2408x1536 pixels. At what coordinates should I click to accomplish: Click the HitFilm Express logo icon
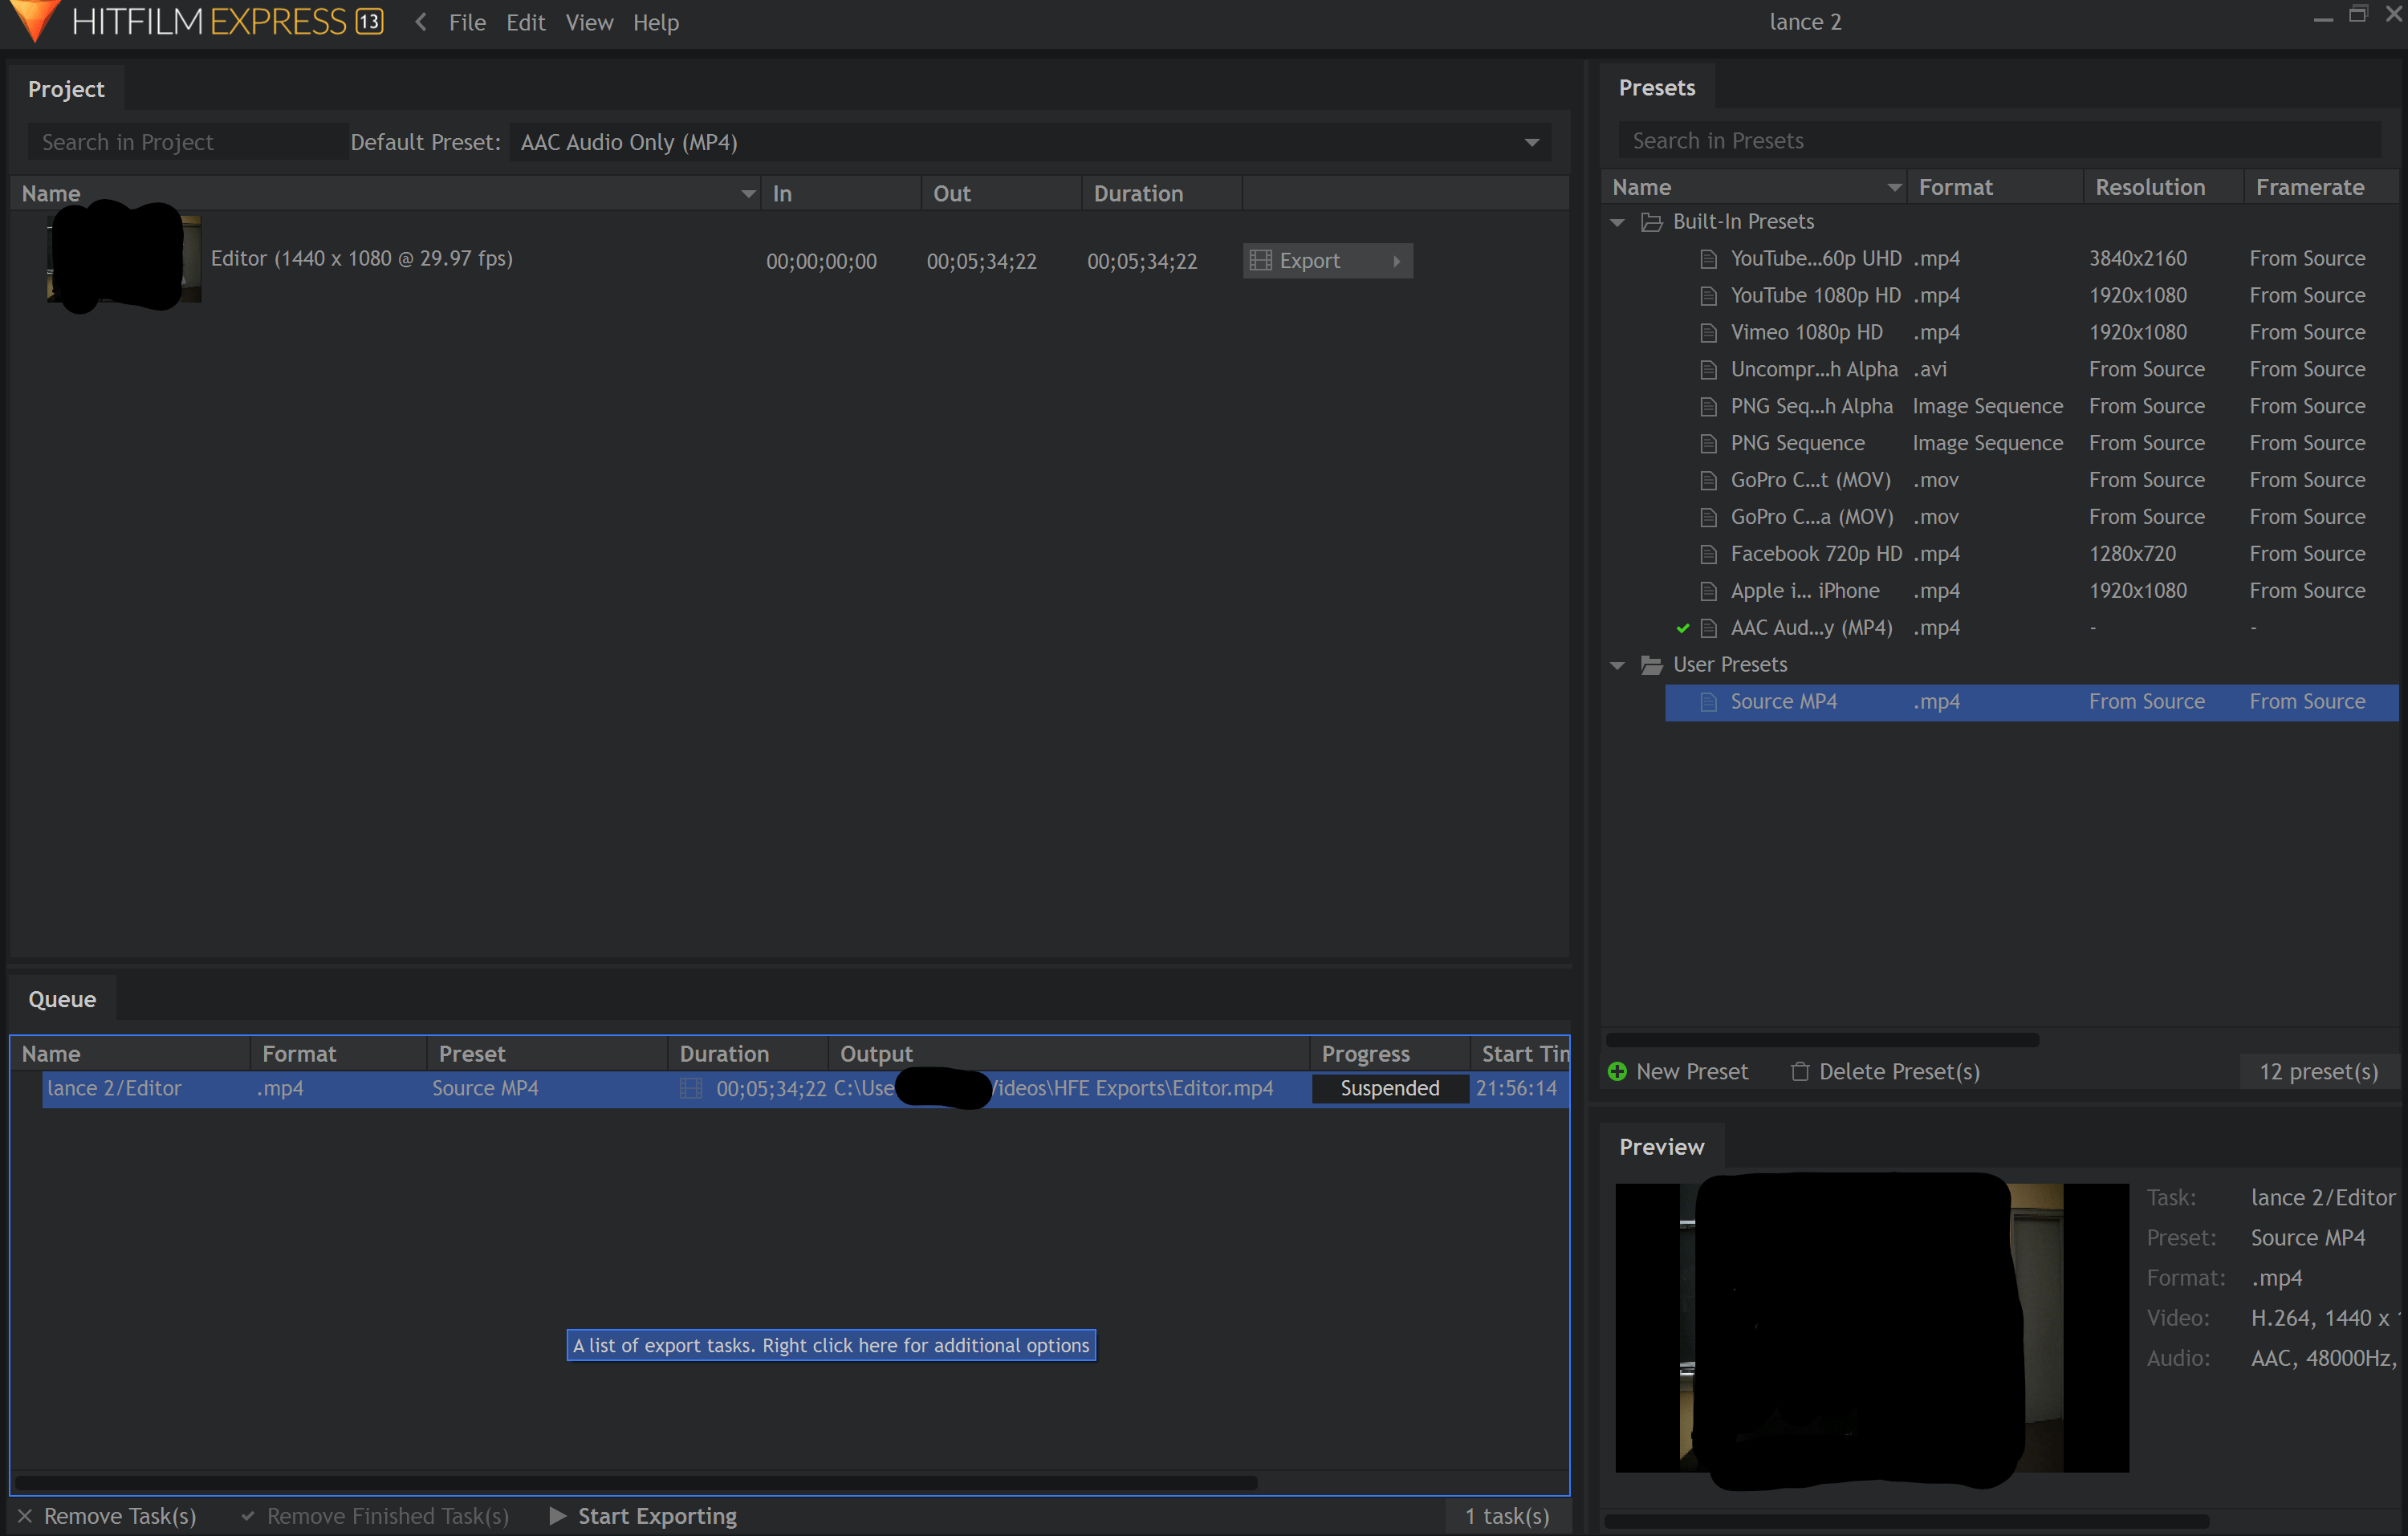tap(36, 20)
